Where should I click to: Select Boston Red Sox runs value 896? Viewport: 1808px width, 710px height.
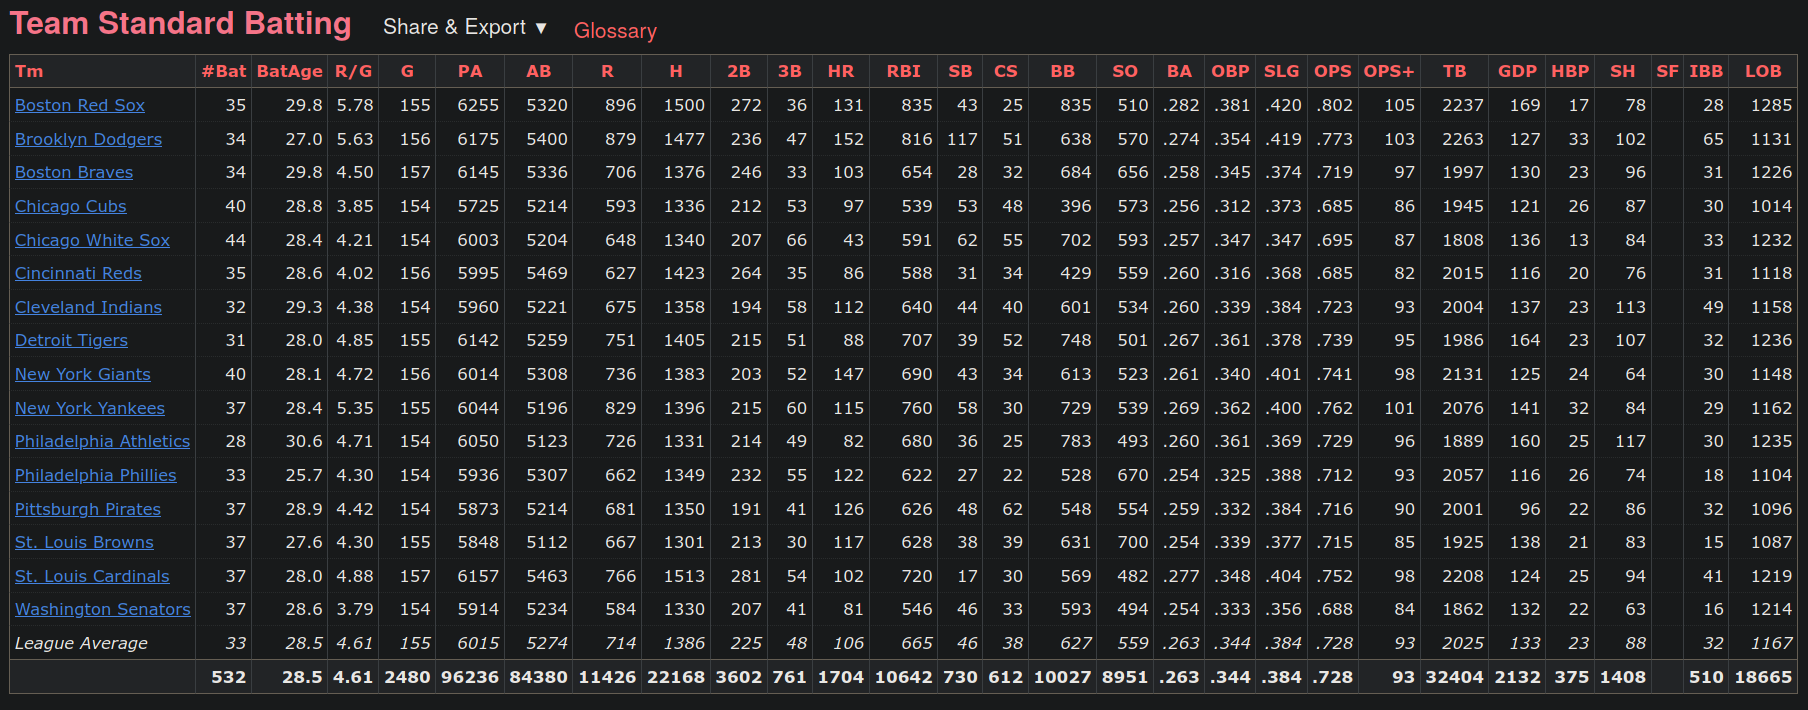pos(620,105)
